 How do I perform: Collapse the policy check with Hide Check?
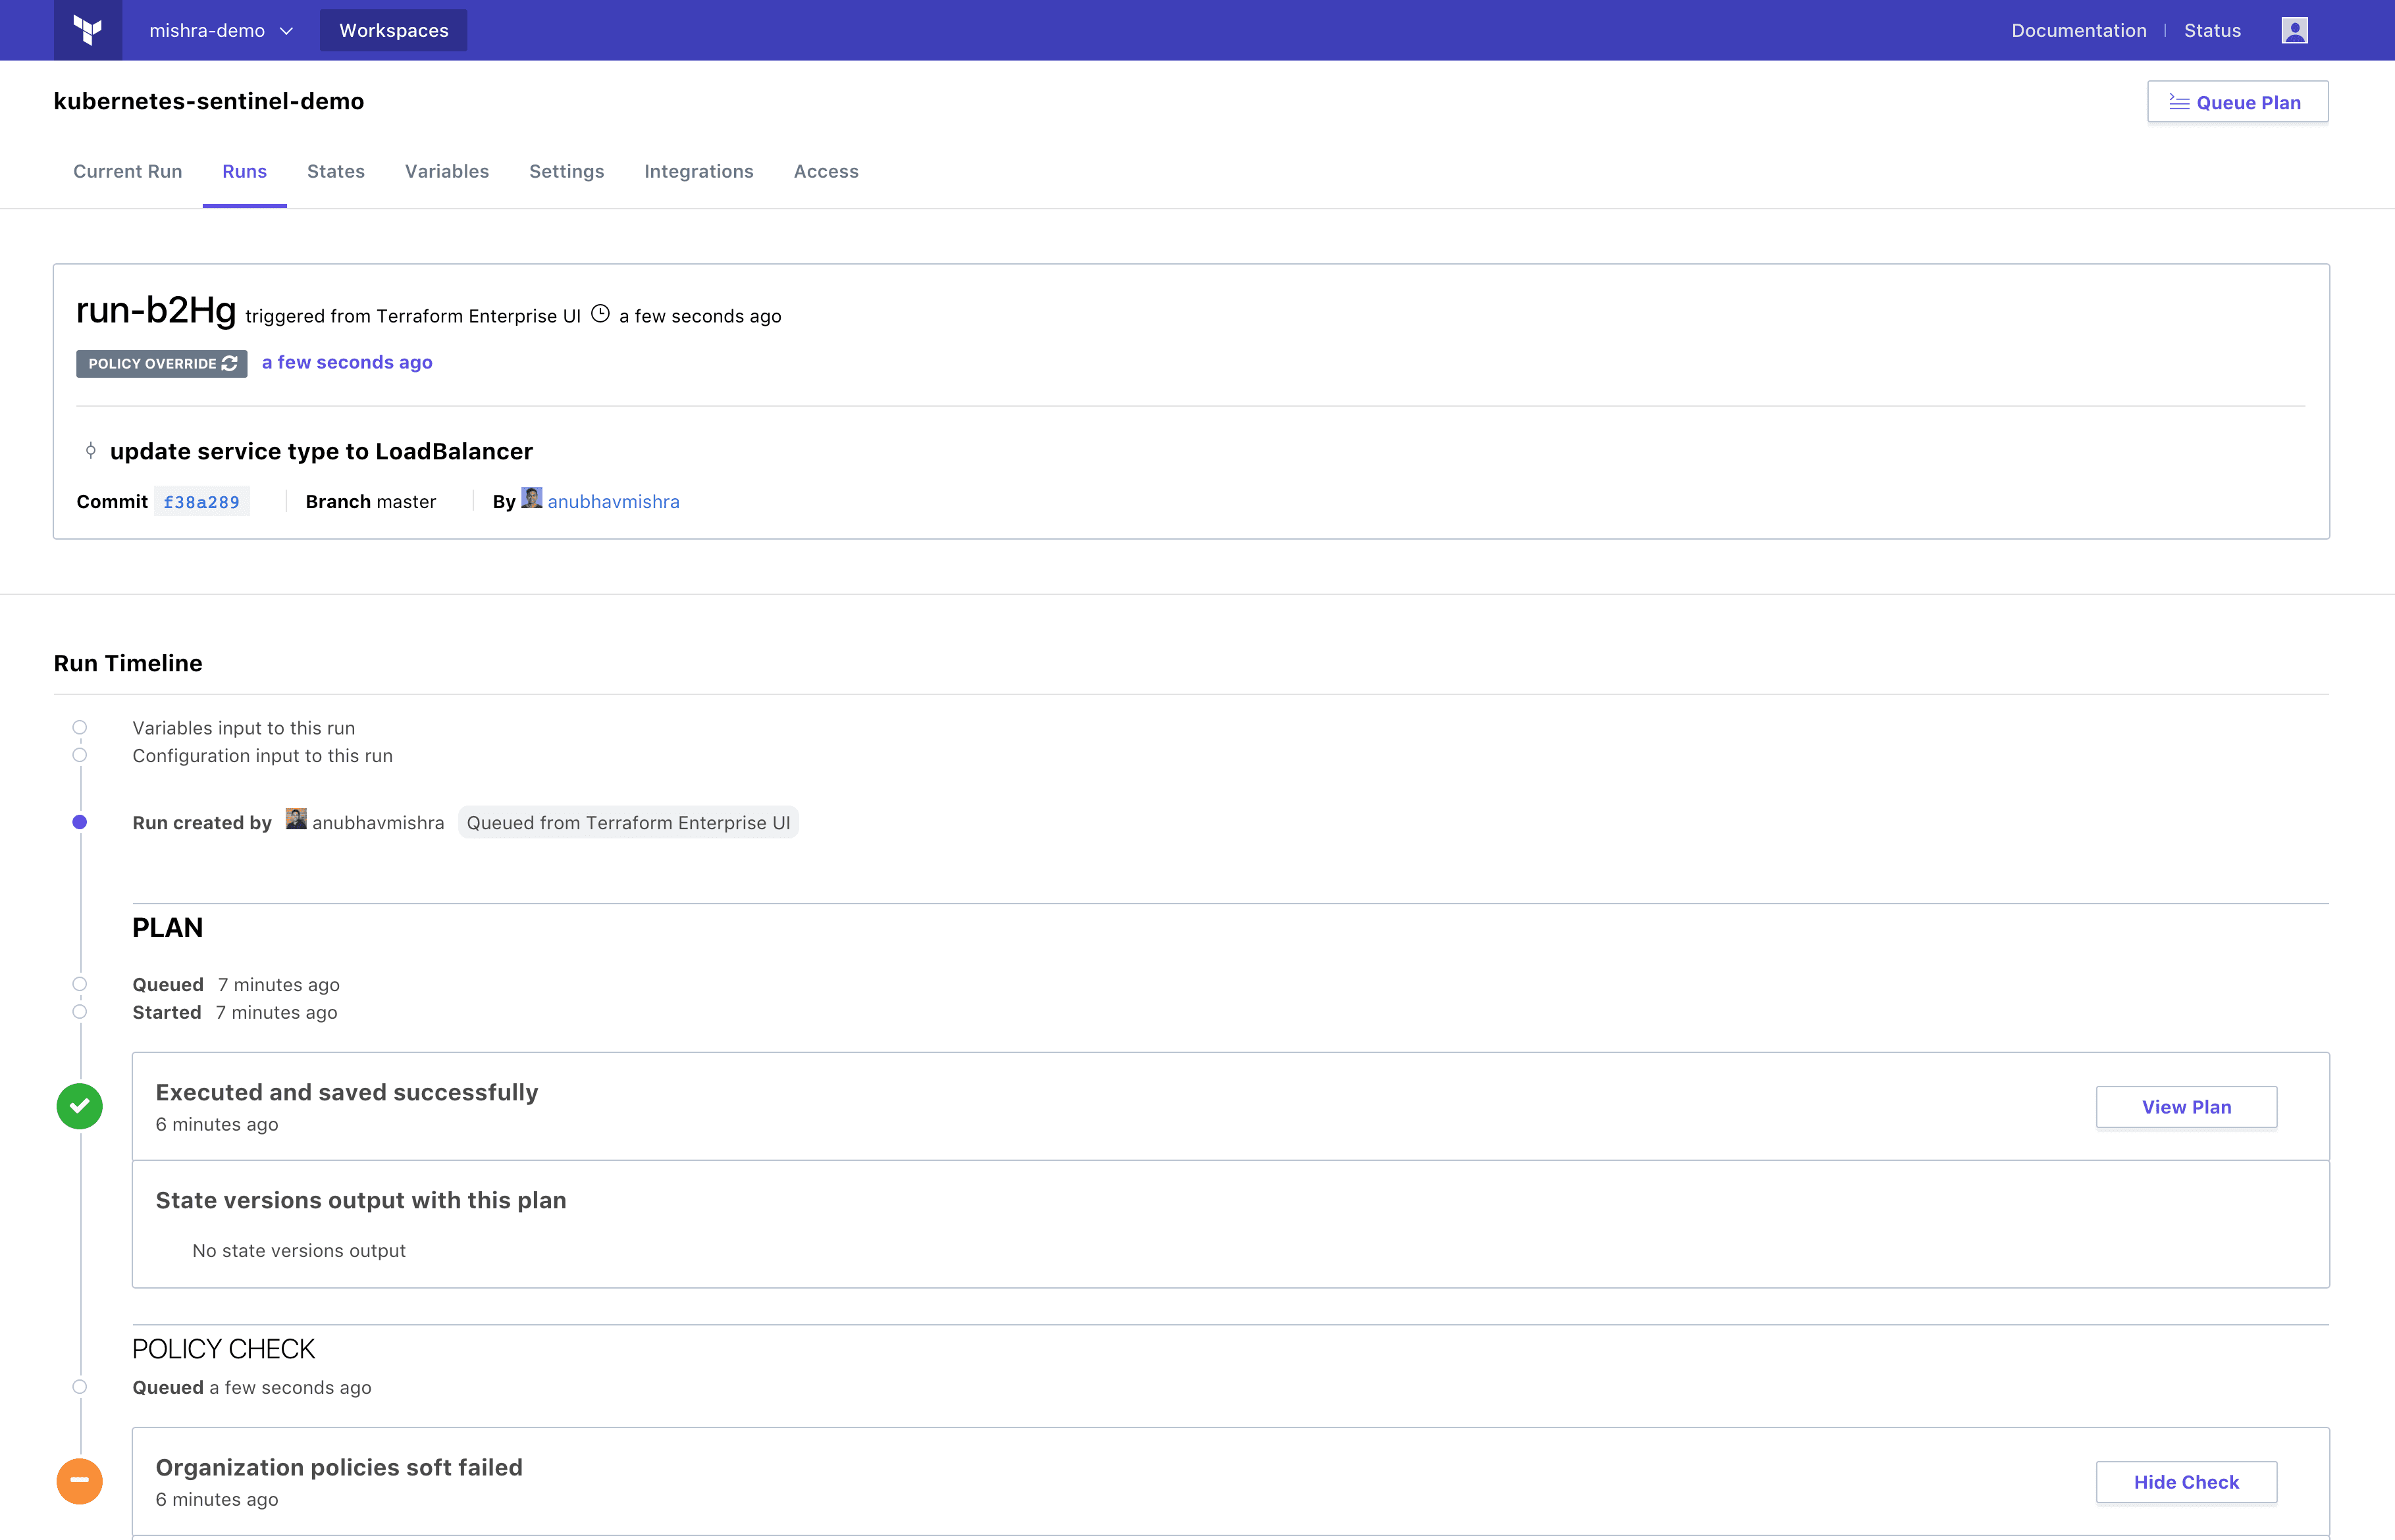[x=2186, y=1482]
